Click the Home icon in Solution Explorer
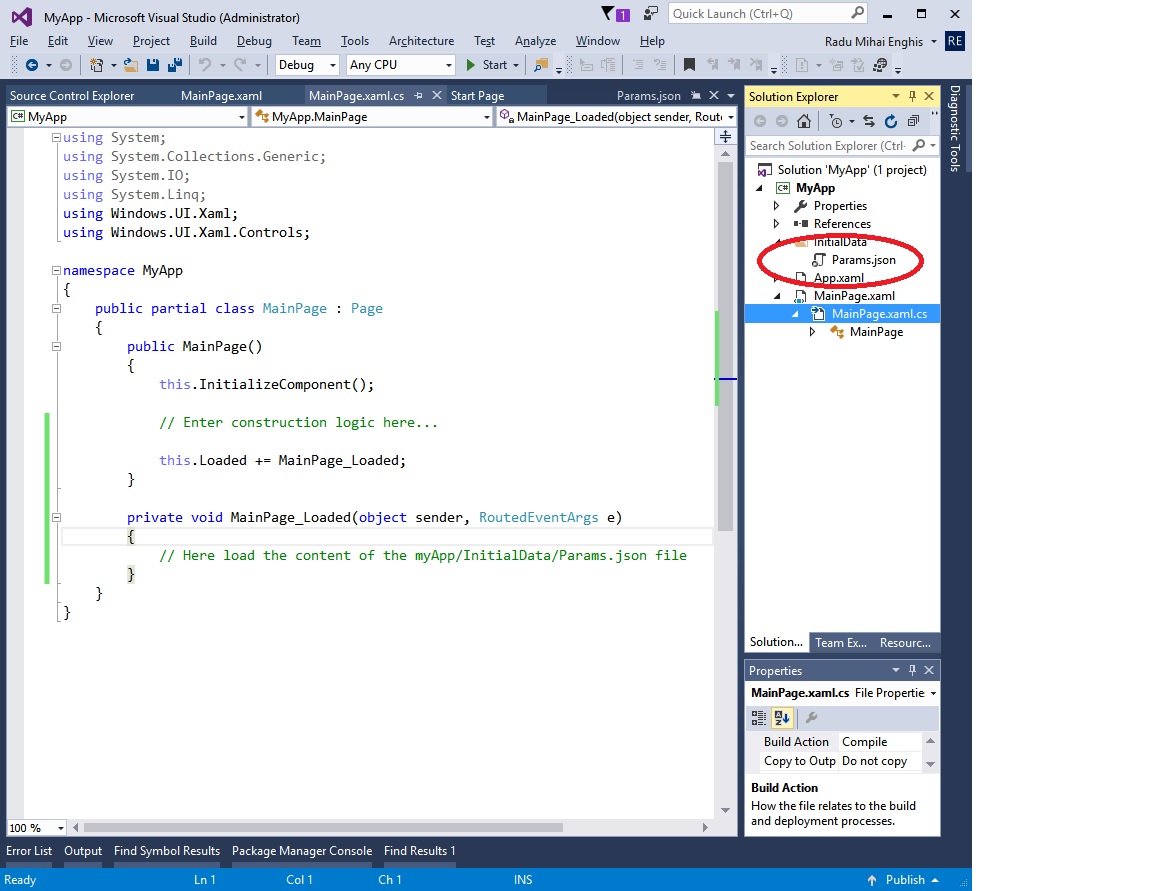 [804, 121]
